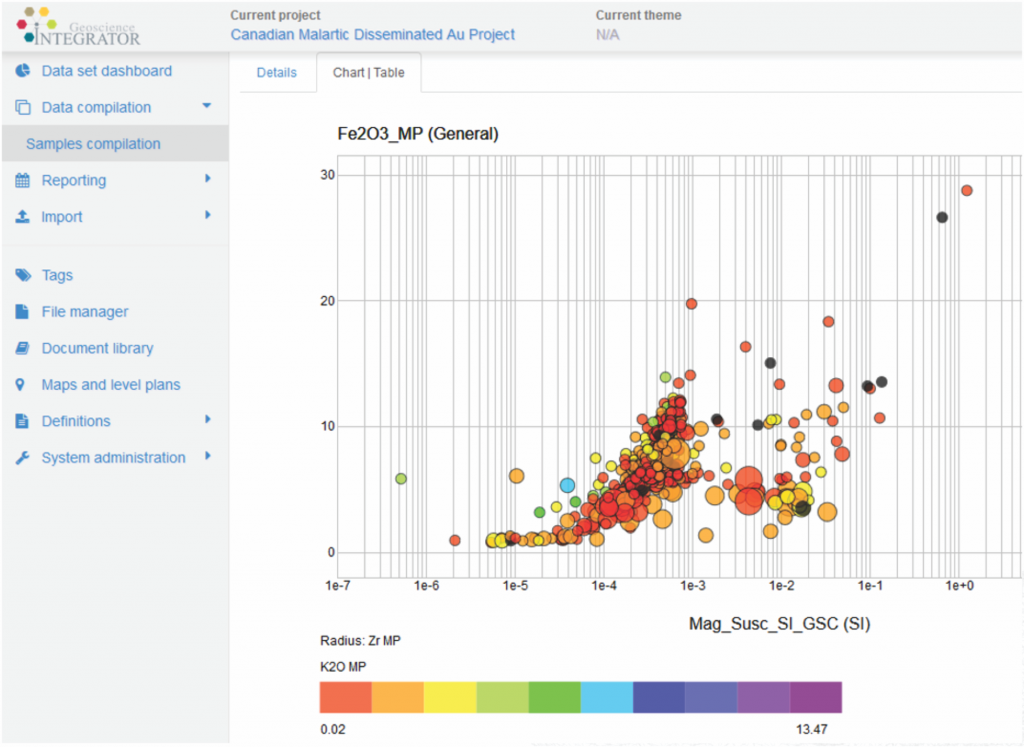Open Reporting via its calendar icon
This screenshot has width=1024, height=747.
click(x=20, y=180)
